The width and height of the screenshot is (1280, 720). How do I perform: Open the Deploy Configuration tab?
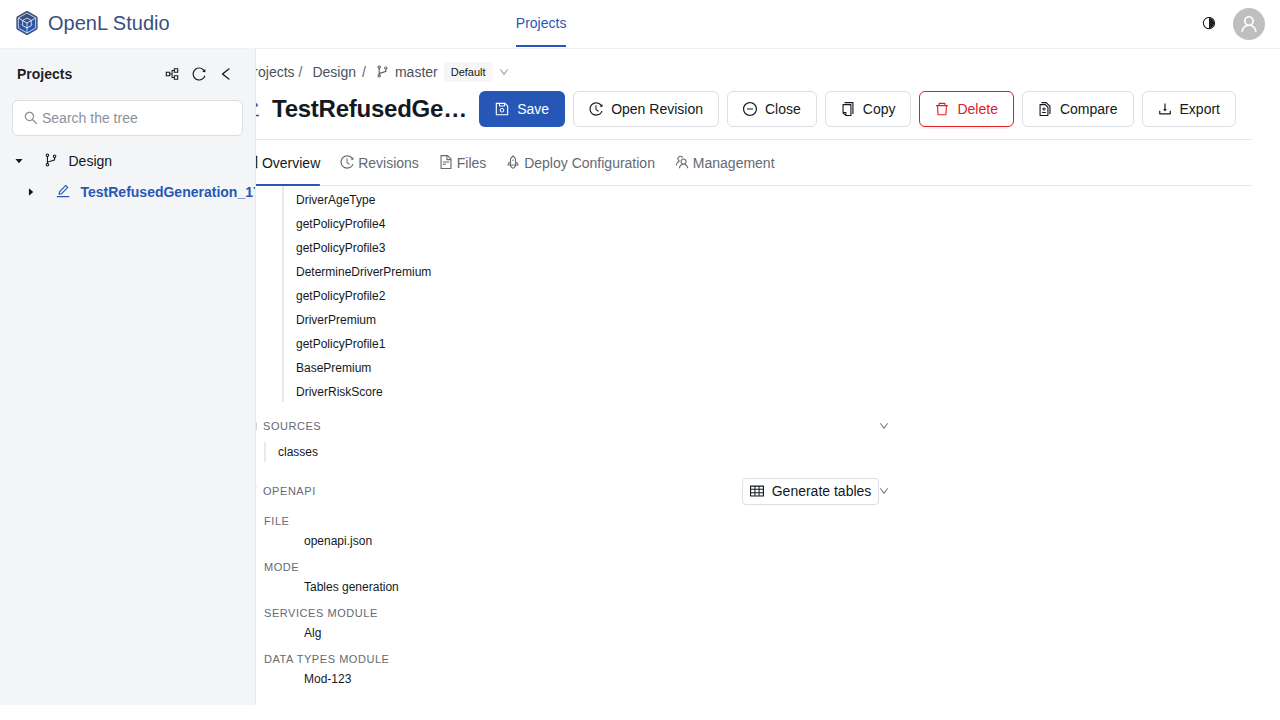click(581, 163)
